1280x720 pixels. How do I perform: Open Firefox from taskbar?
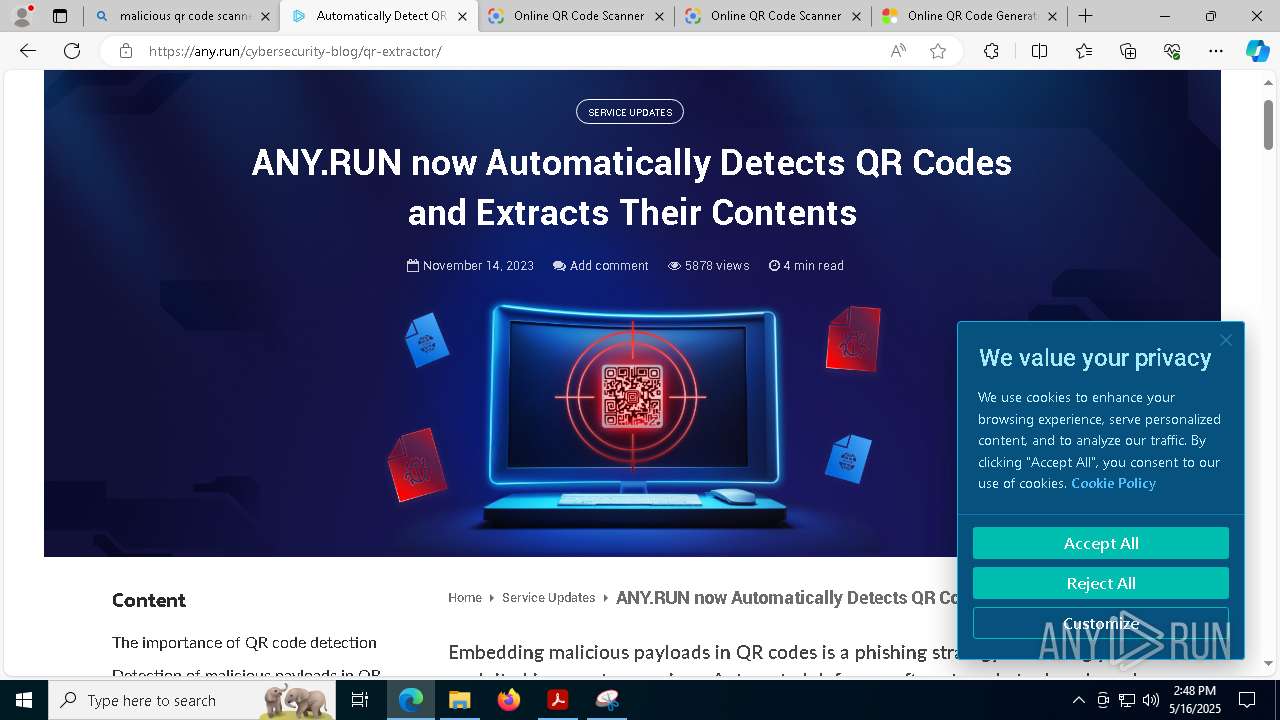(508, 700)
